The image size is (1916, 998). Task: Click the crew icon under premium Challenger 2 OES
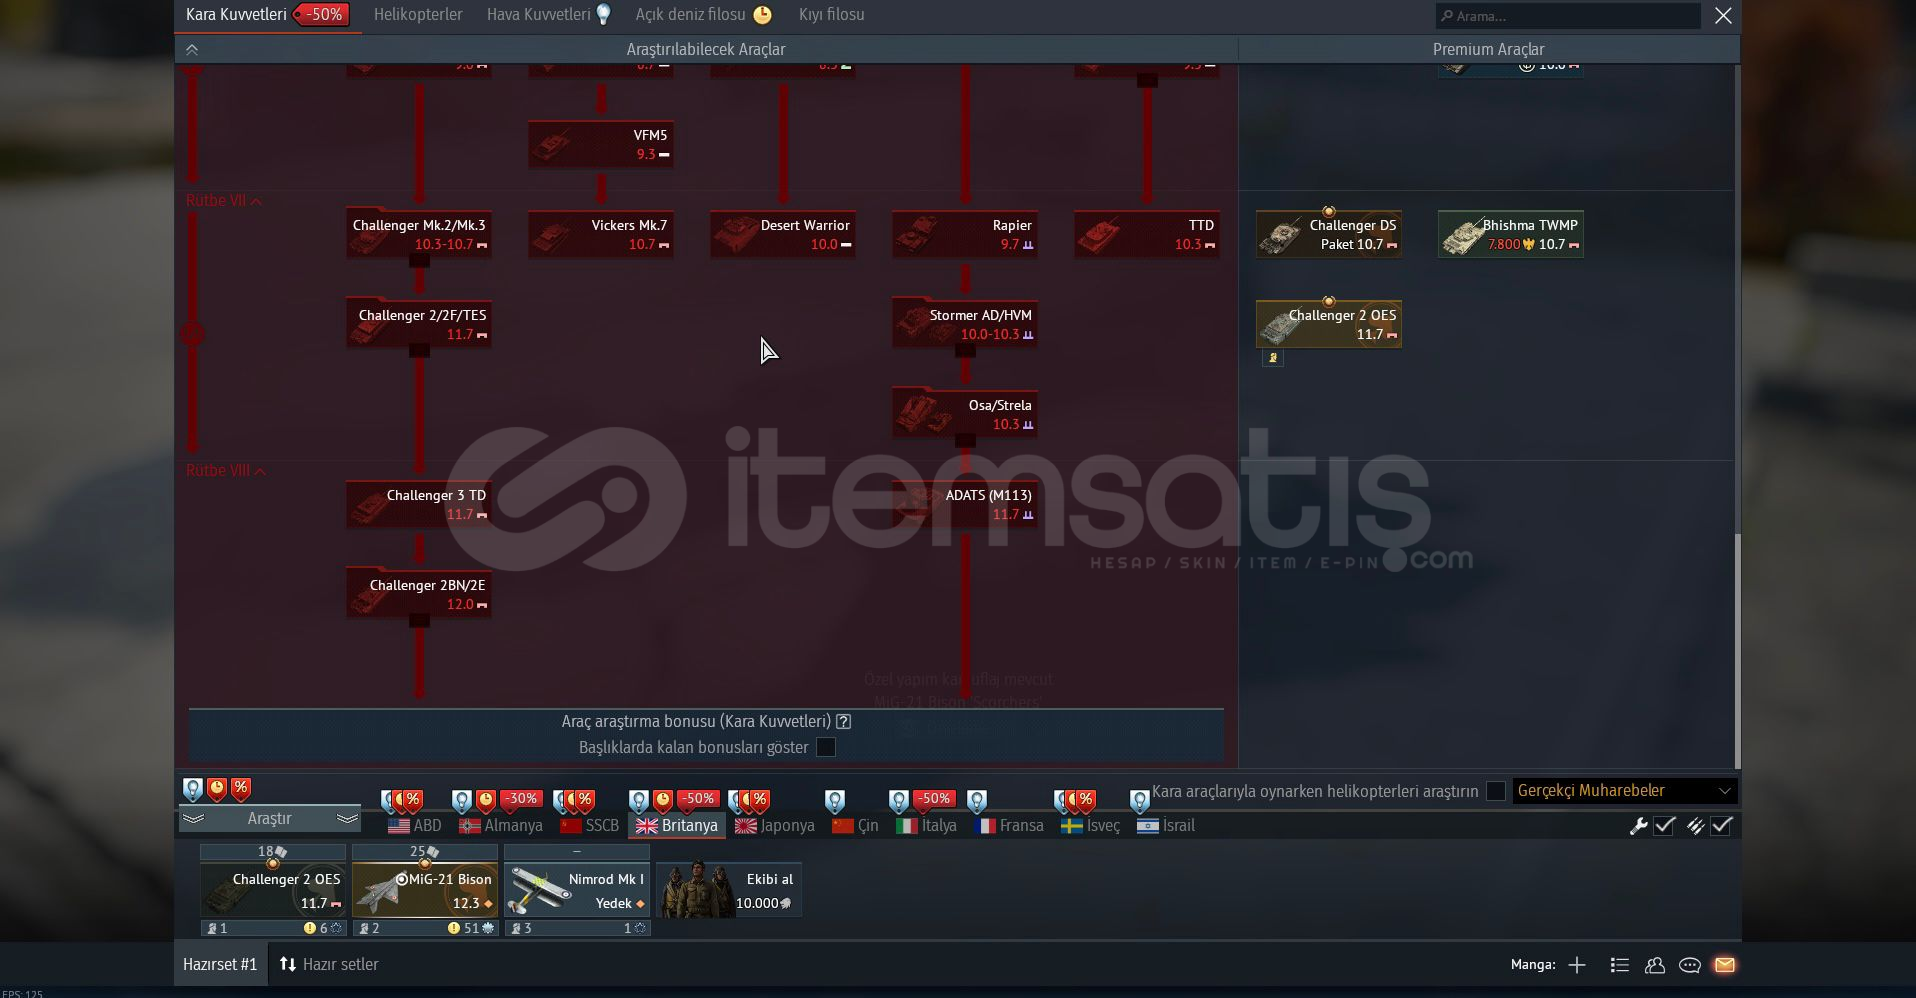click(1273, 358)
